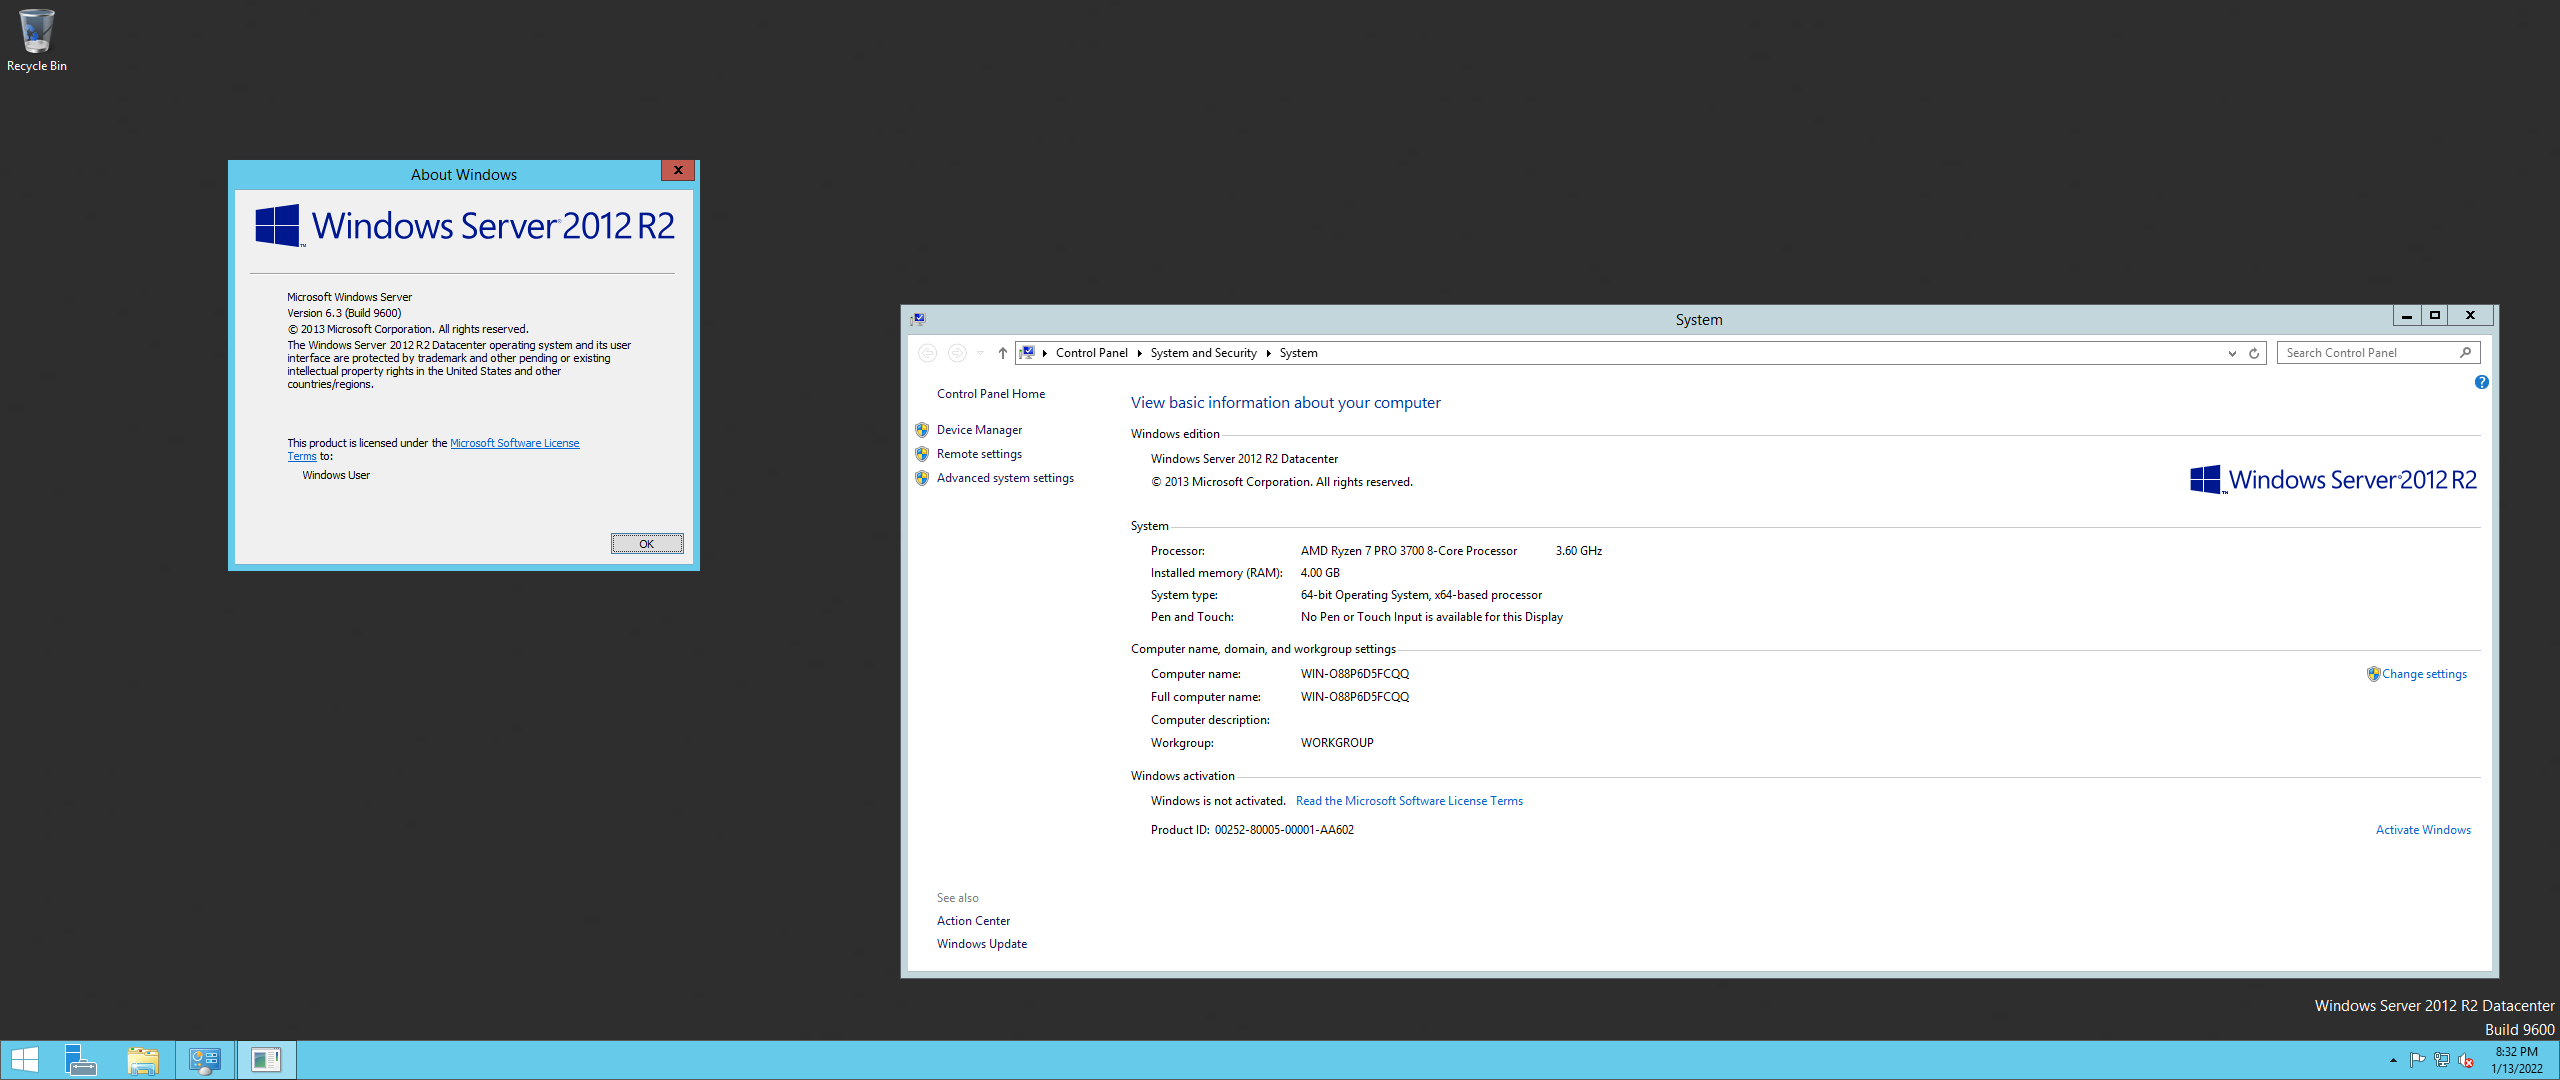Open Advanced system settings link
The height and width of the screenshot is (1080, 2560).
pyautogui.click(x=1005, y=478)
